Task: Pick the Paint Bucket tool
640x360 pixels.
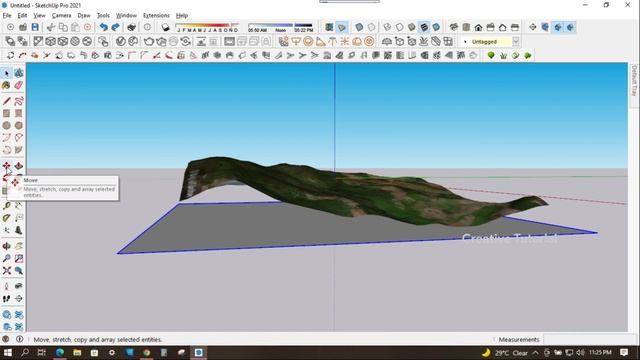Action: click(x=7, y=85)
